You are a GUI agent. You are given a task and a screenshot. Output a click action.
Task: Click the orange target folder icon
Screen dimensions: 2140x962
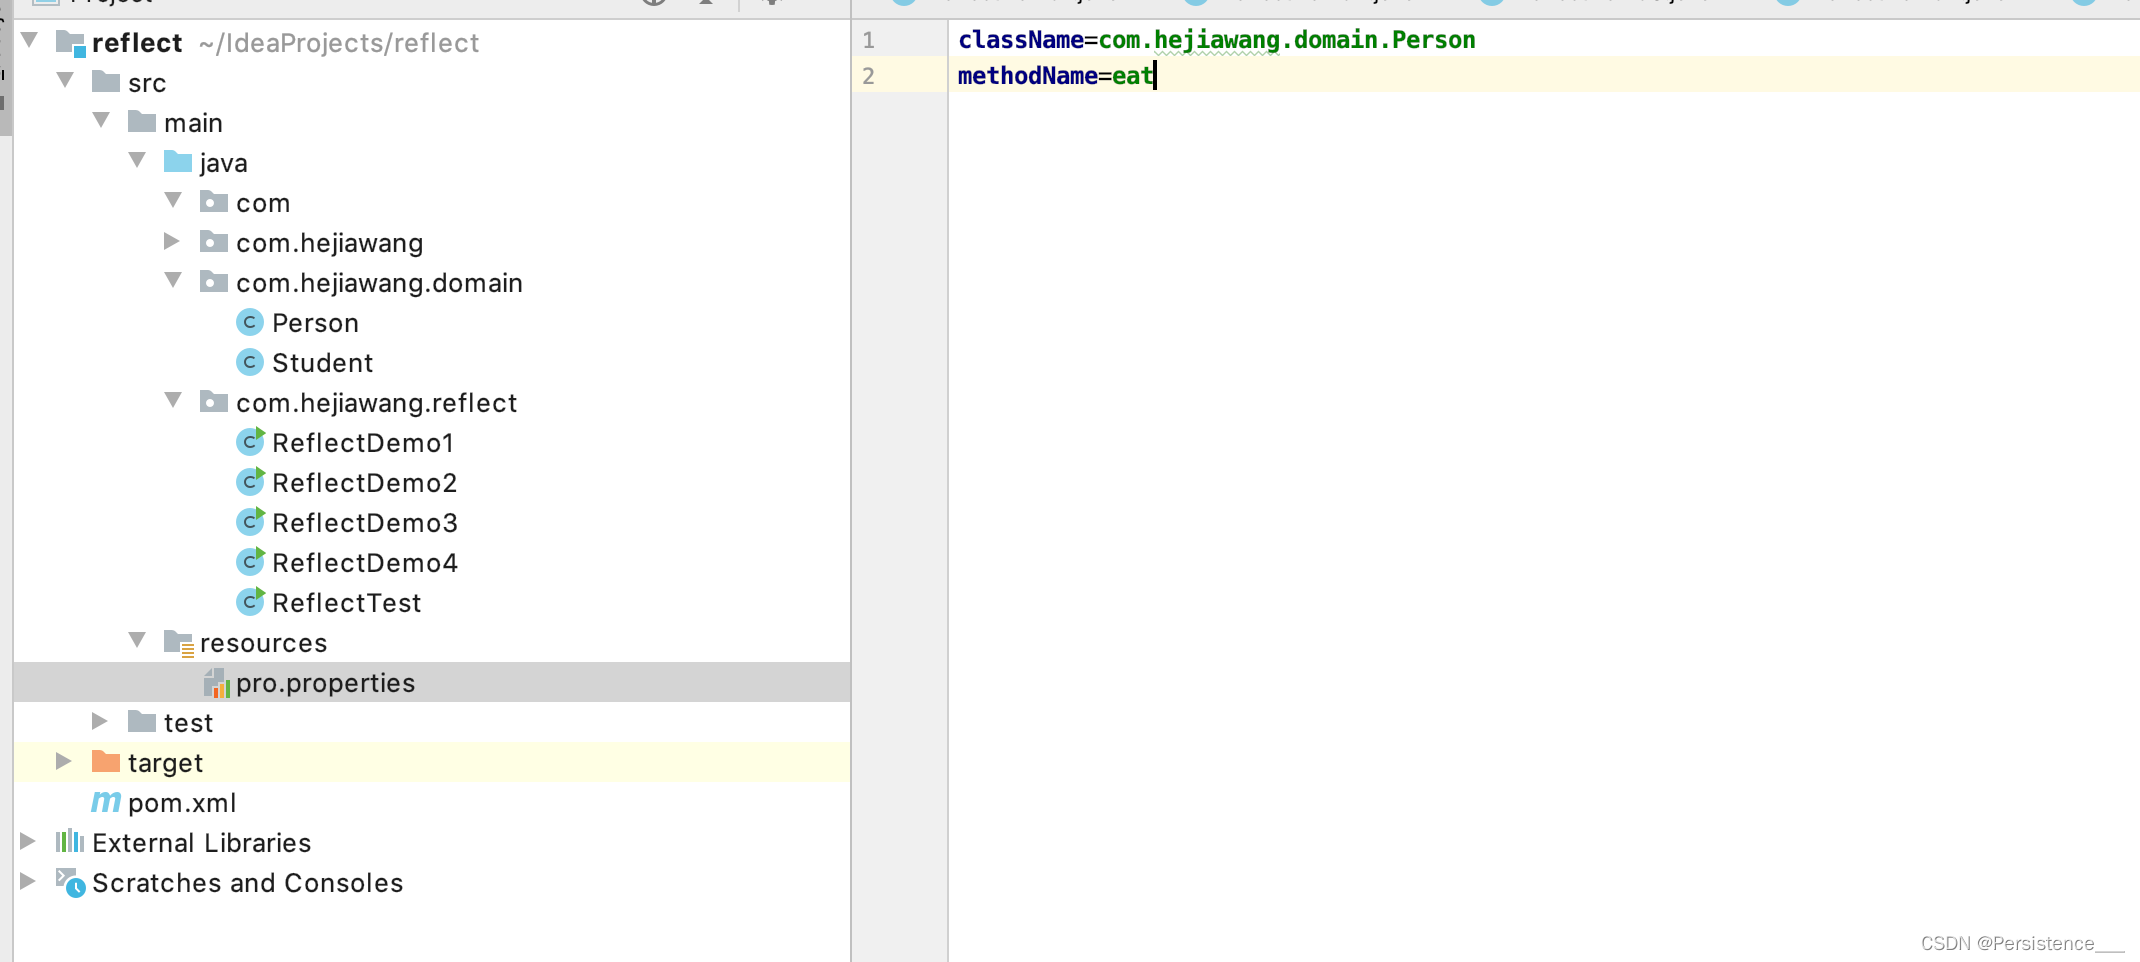106,761
